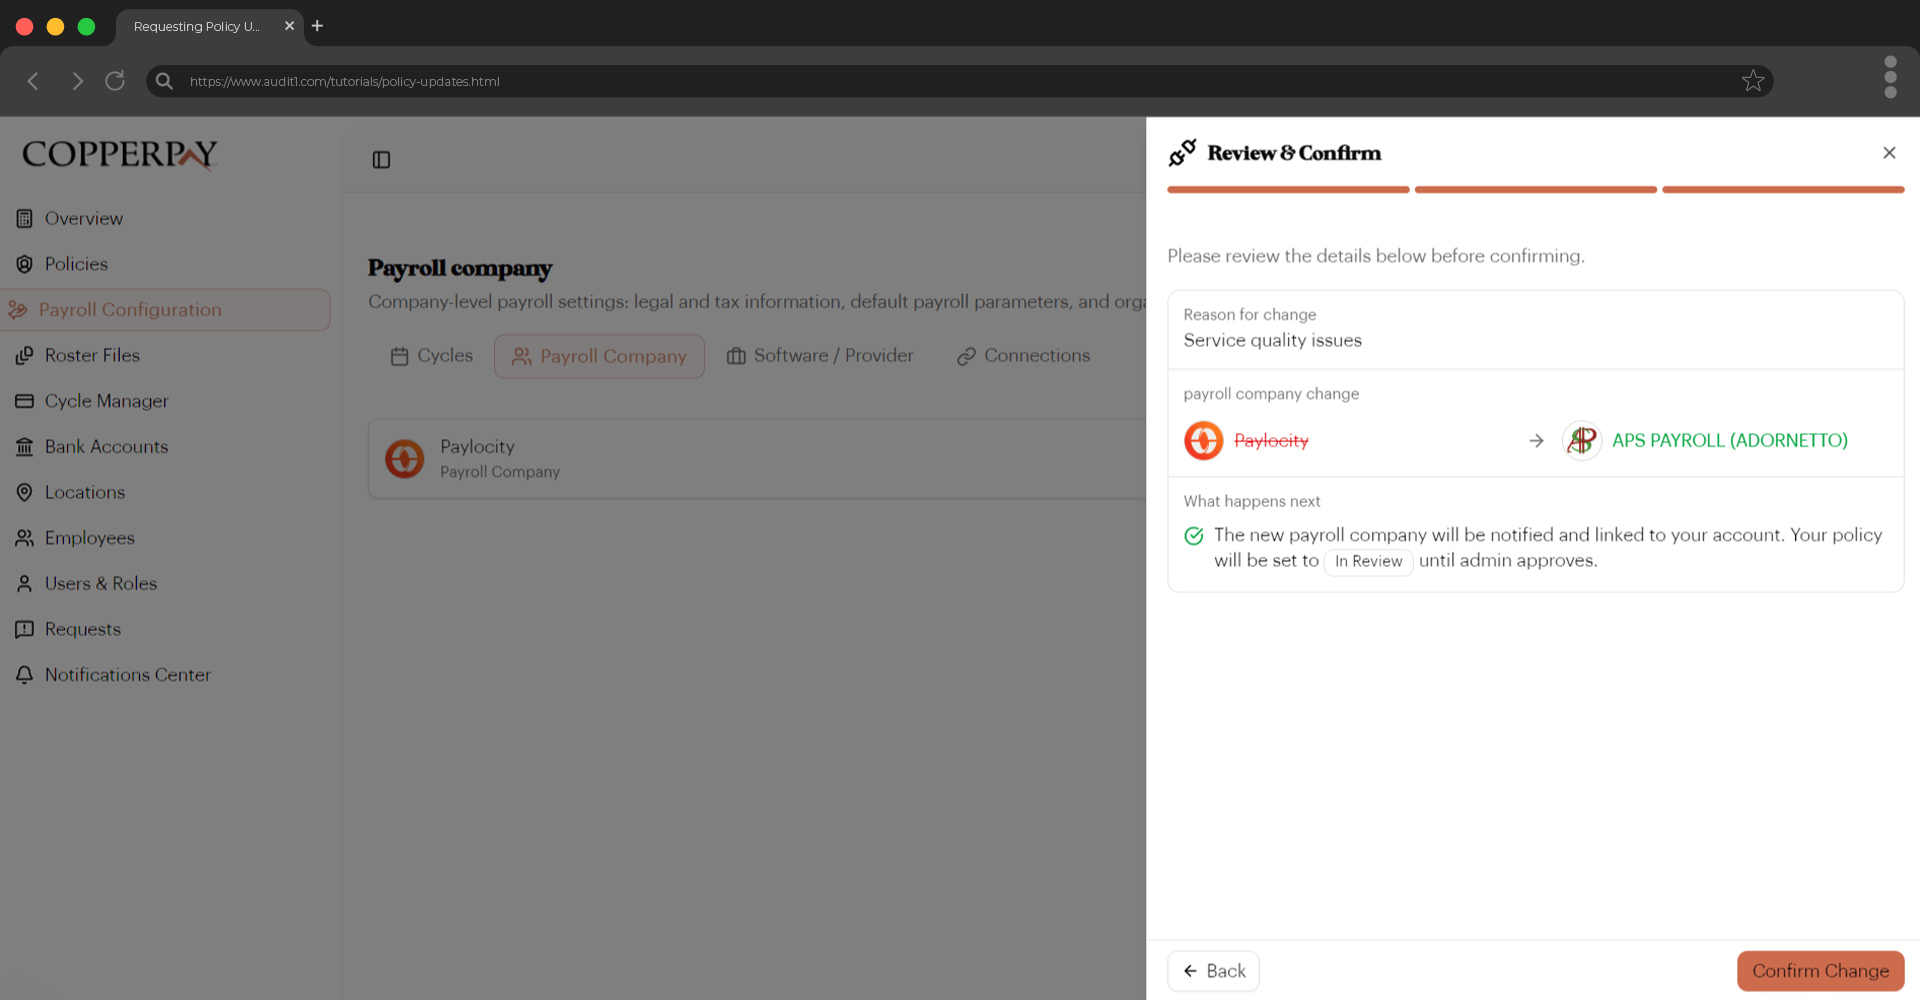Click the second orange progress segment

[1535, 189]
